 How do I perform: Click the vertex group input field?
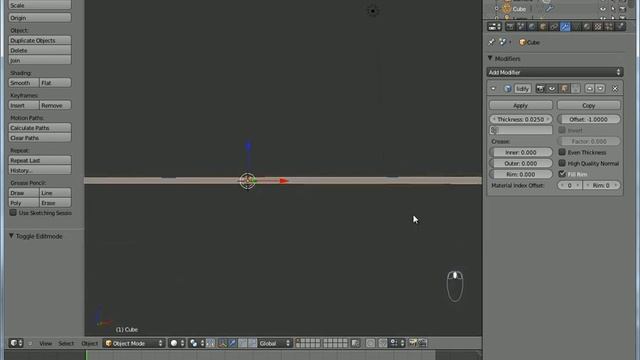click(x=520, y=130)
